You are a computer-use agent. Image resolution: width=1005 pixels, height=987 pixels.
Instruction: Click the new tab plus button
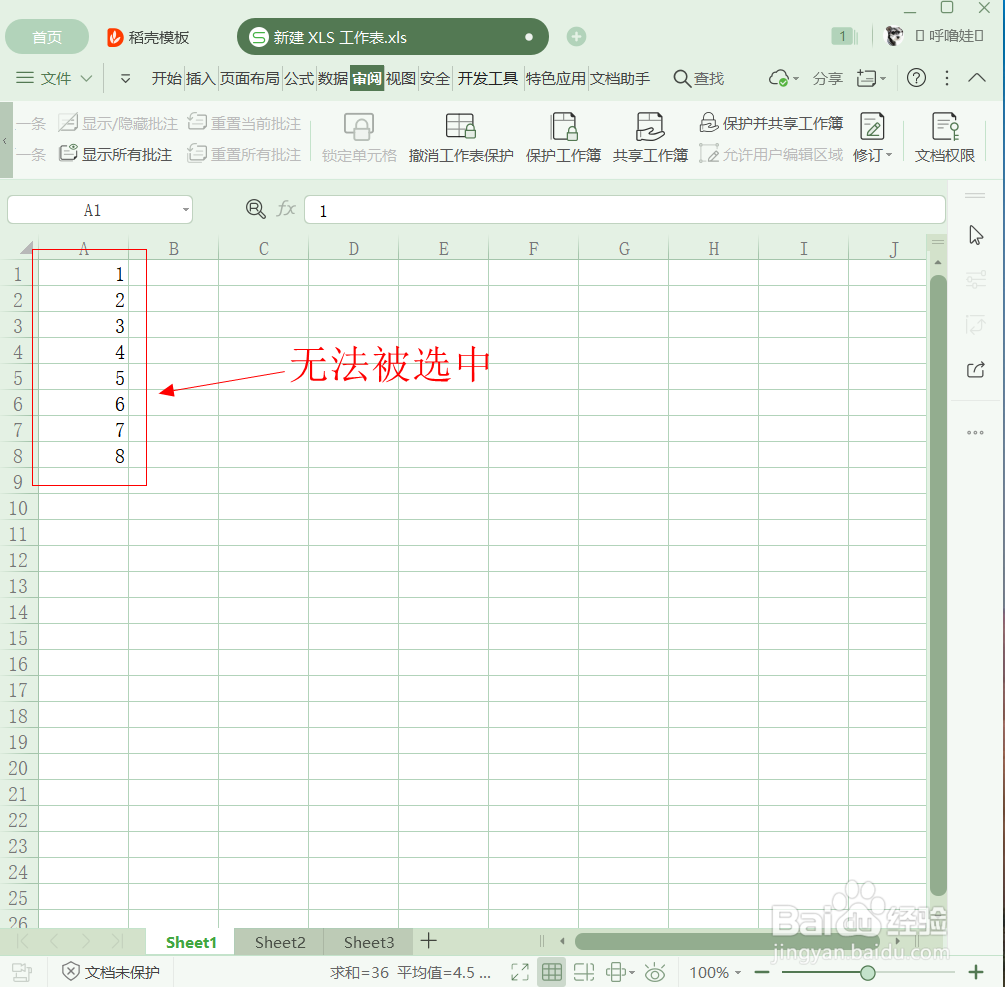[576, 37]
